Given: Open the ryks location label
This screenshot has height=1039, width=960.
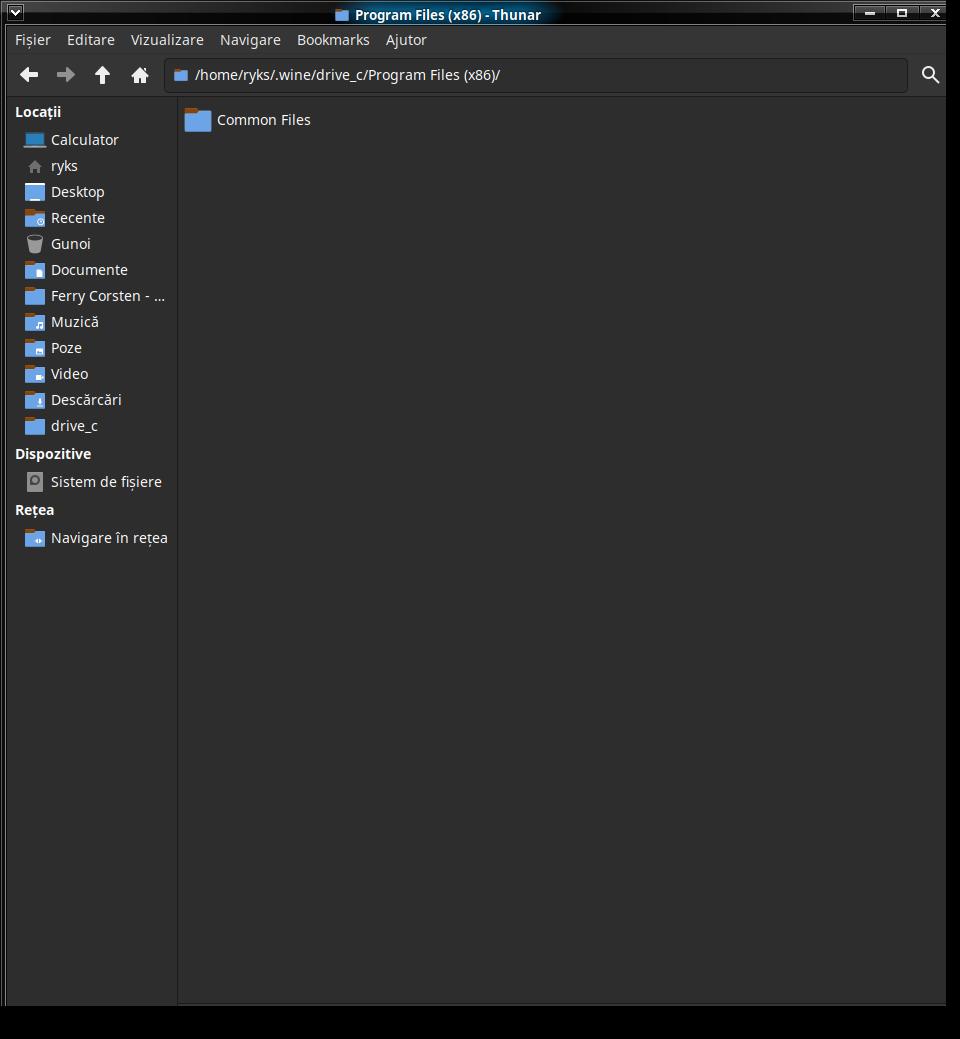Looking at the screenshot, I should (x=64, y=166).
